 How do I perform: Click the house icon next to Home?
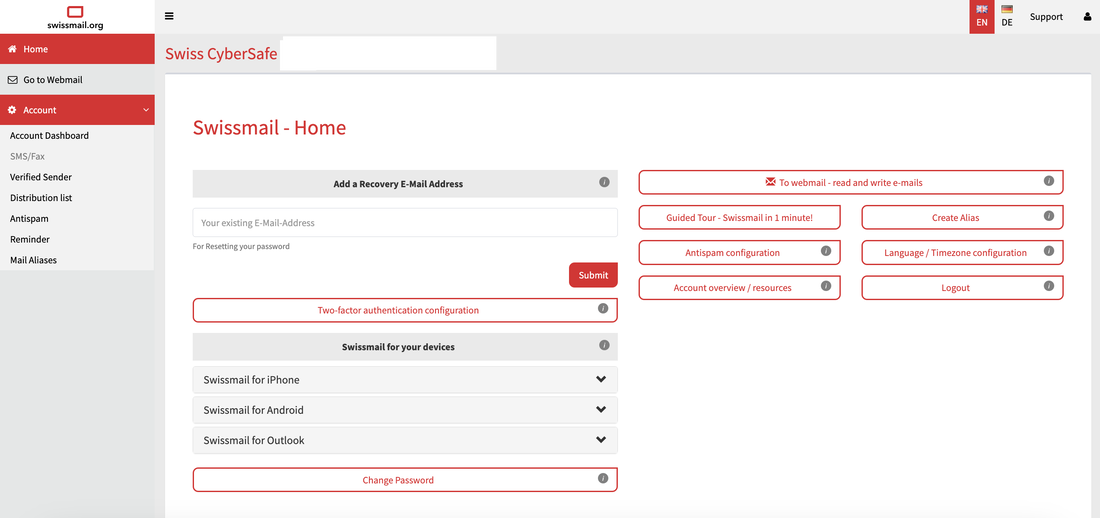point(12,49)
